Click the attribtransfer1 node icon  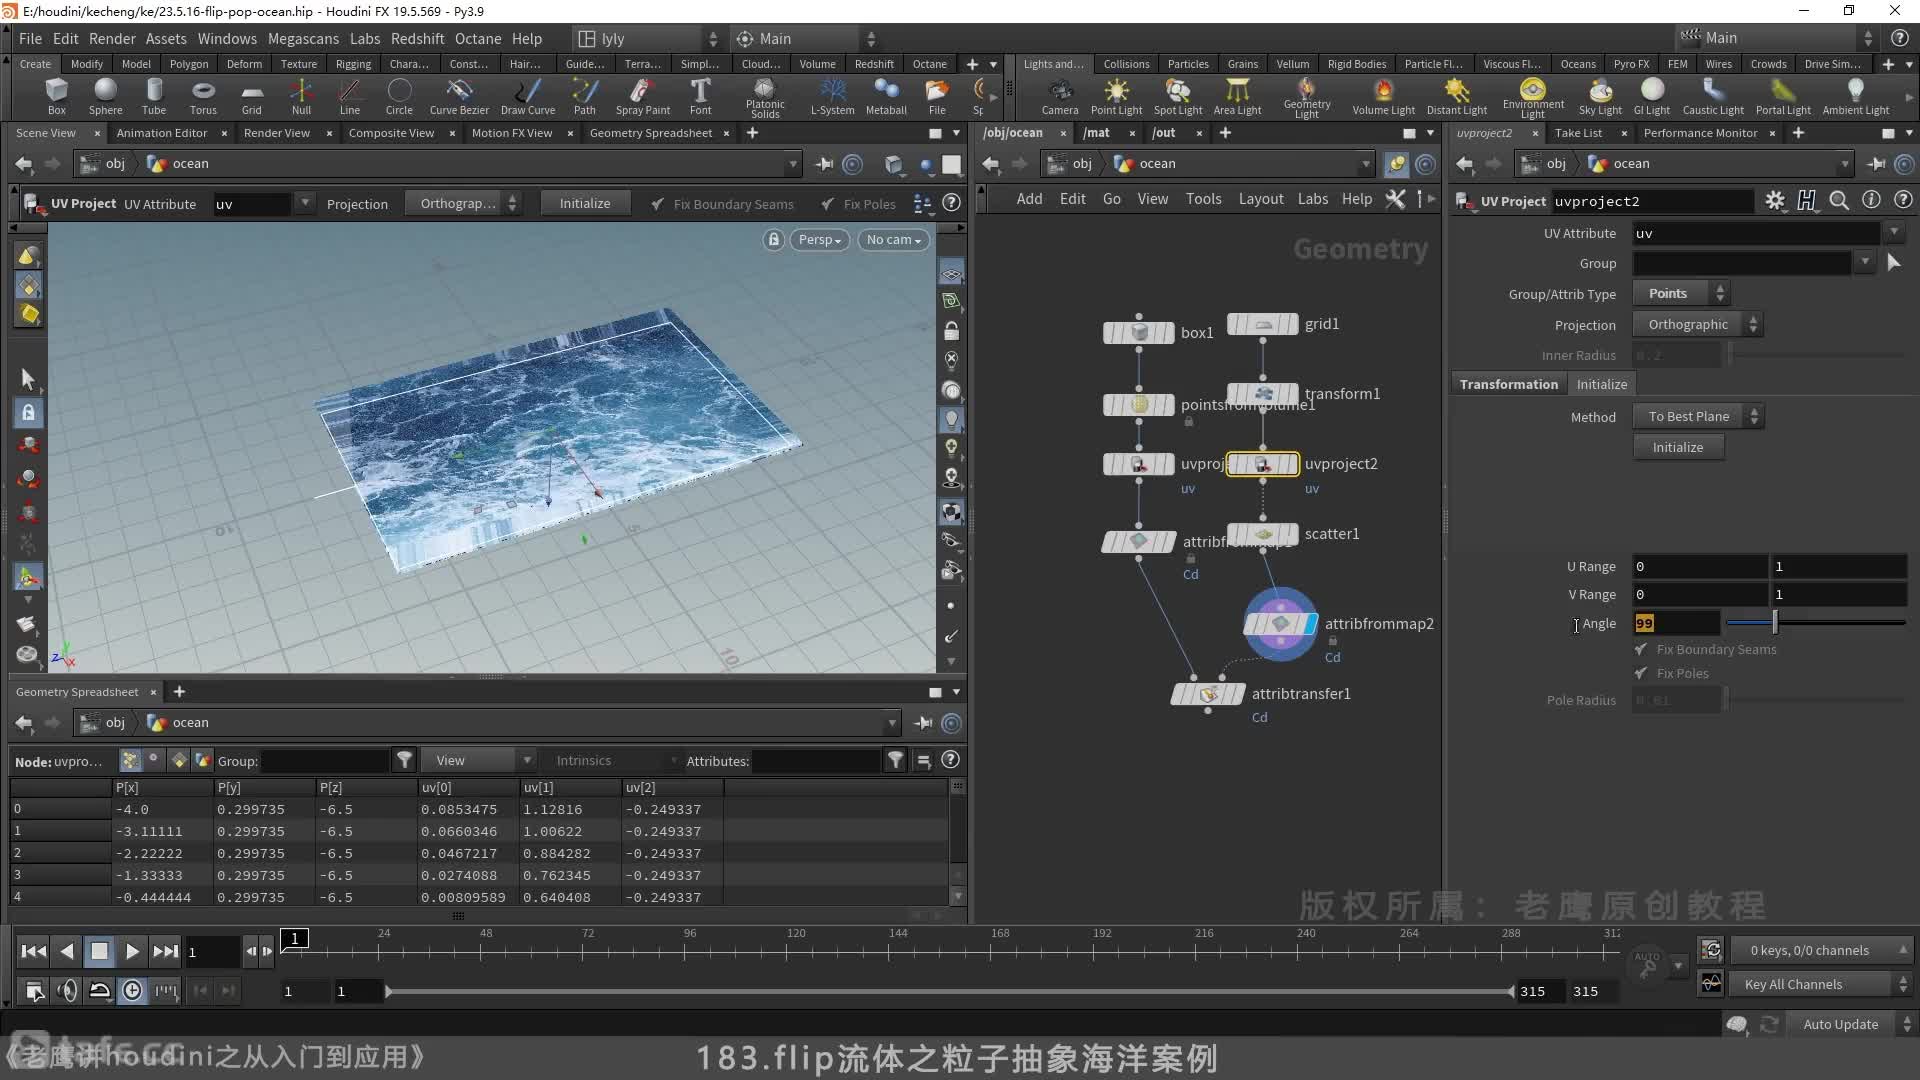(x=1208, y=694)
